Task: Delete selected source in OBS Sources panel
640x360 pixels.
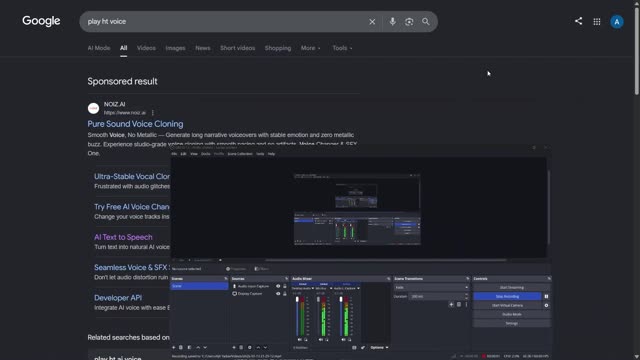Action: click(x=241, y=347)
